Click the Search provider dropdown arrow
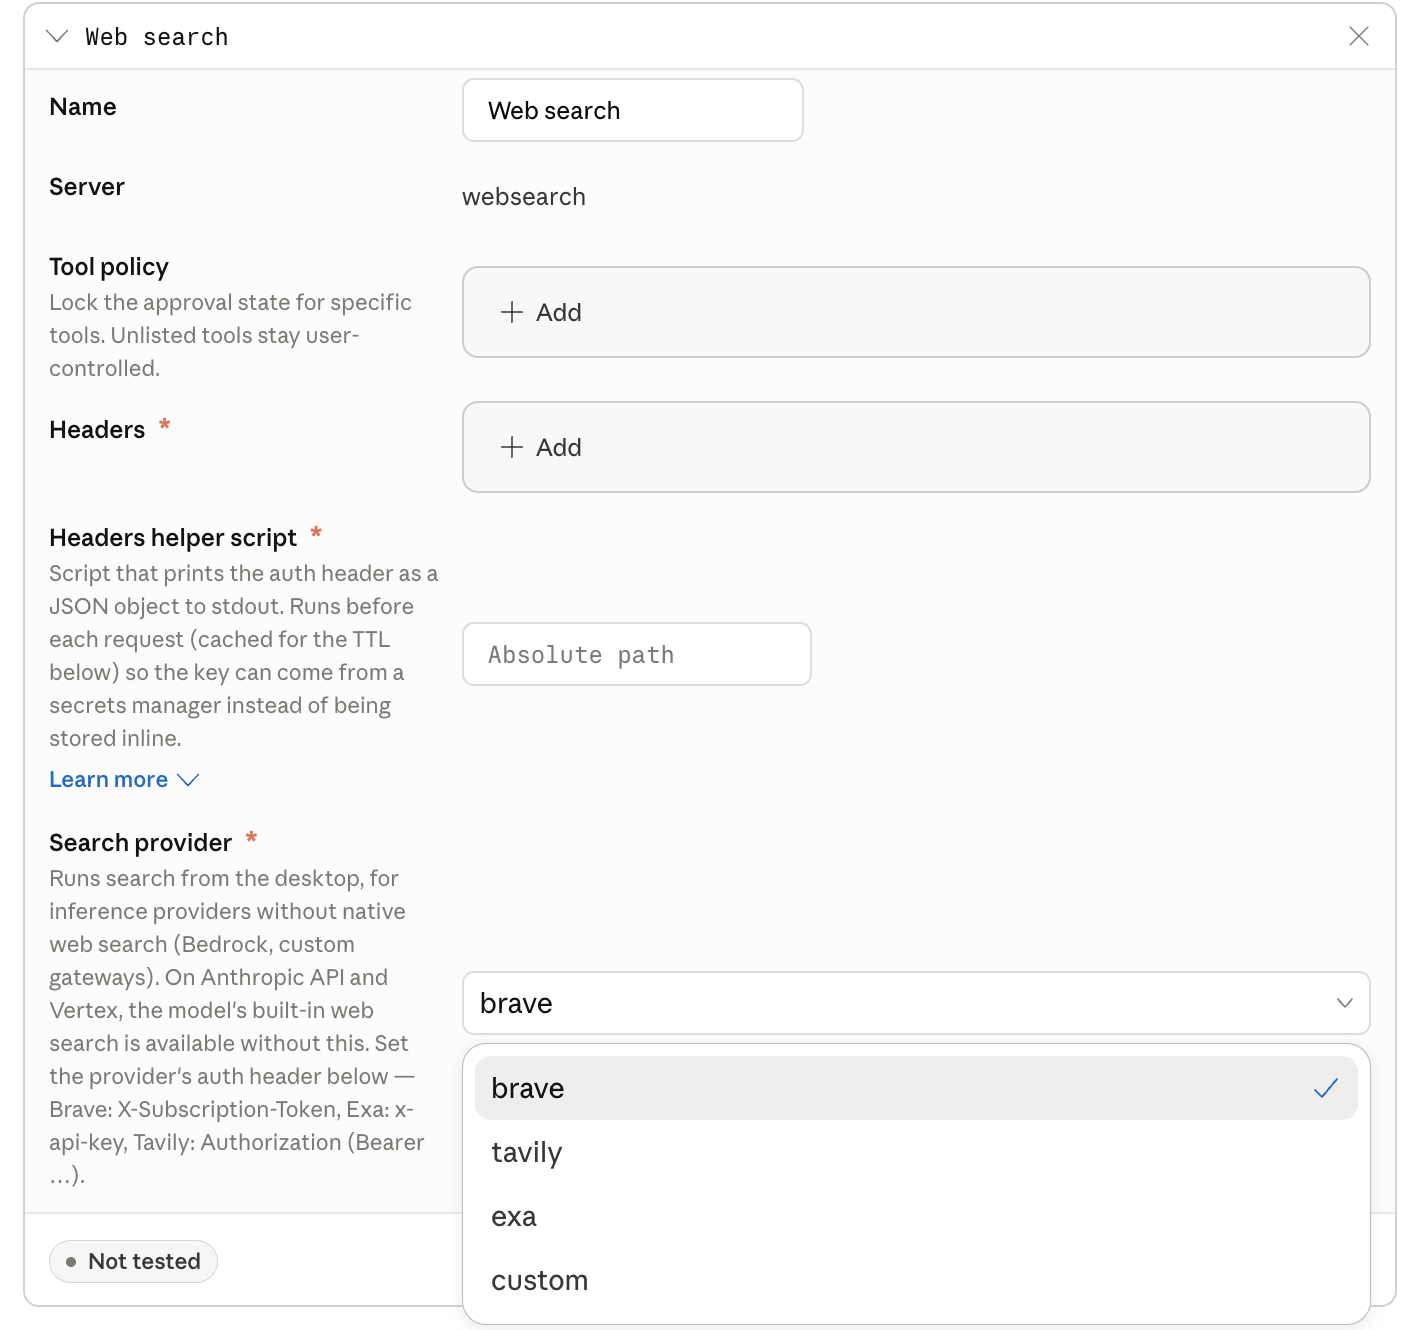The width and height of the screenshot is (1428, 1330). (1345, 1003)
